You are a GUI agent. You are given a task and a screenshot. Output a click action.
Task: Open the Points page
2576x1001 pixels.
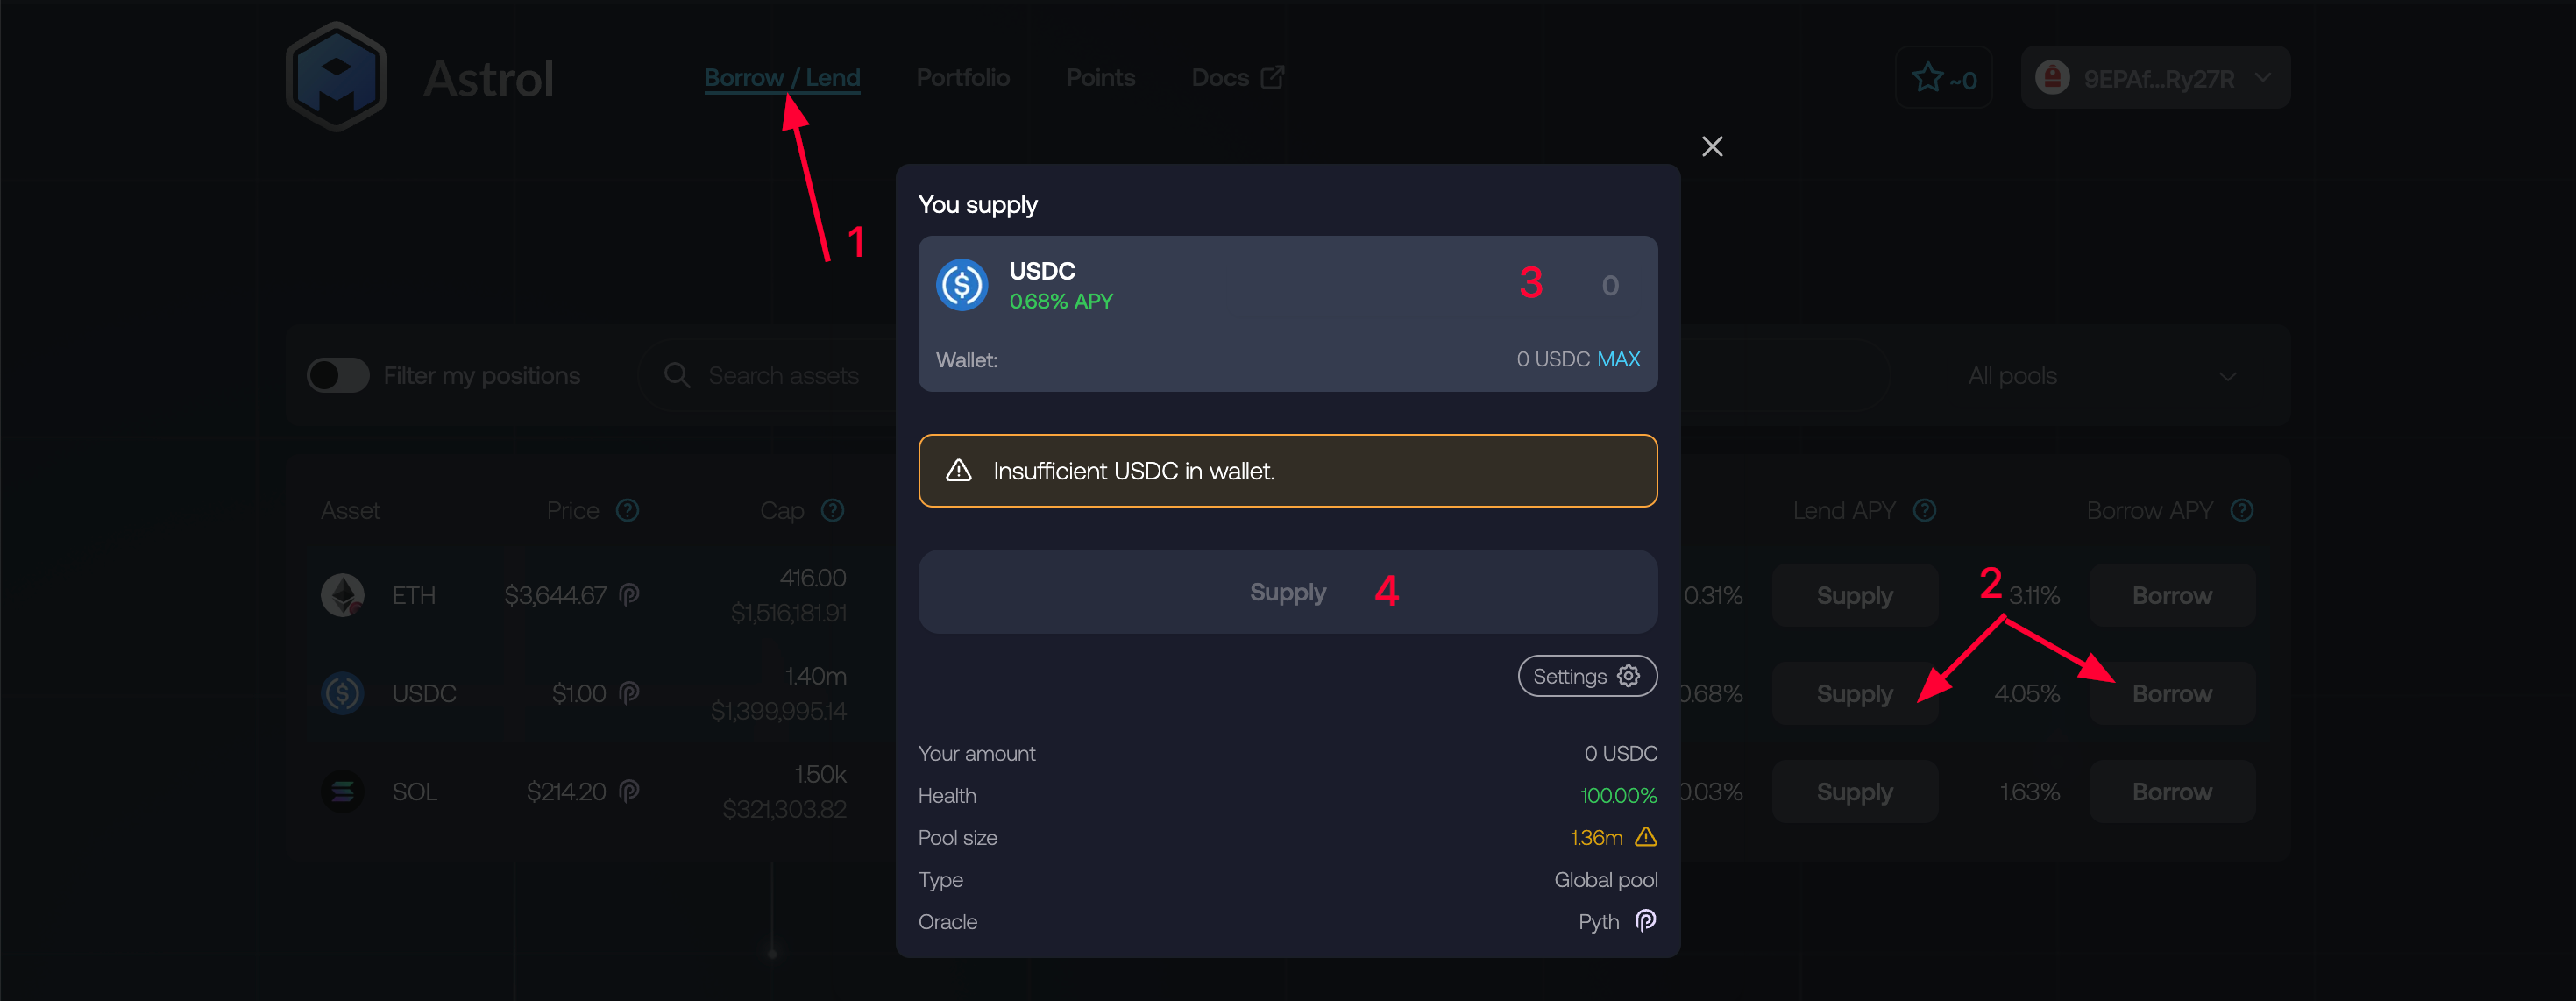point(1100,78)
